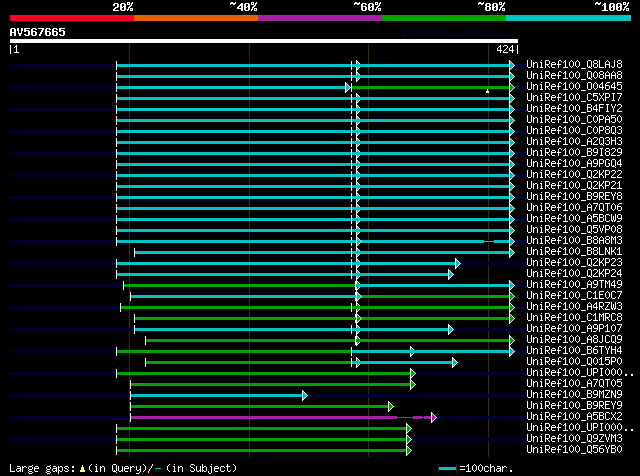640x476 pixels.
Task: Select the UniRef100_A2Q3H3 label
Action: (574, 141)
